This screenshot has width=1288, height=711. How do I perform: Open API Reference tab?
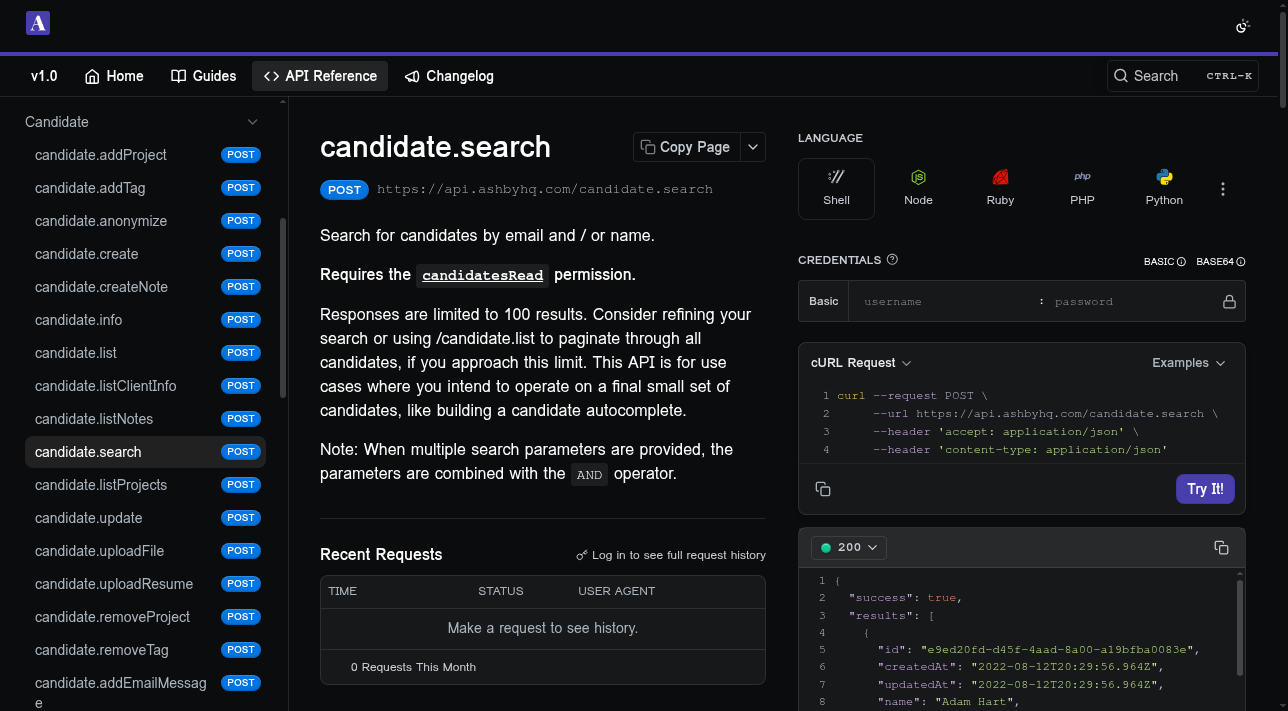click(320, 76)
